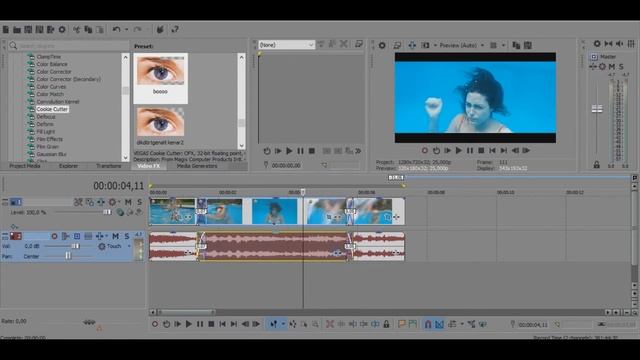
Task: Click the Master volume fader handle
Action: click(597, 109)
